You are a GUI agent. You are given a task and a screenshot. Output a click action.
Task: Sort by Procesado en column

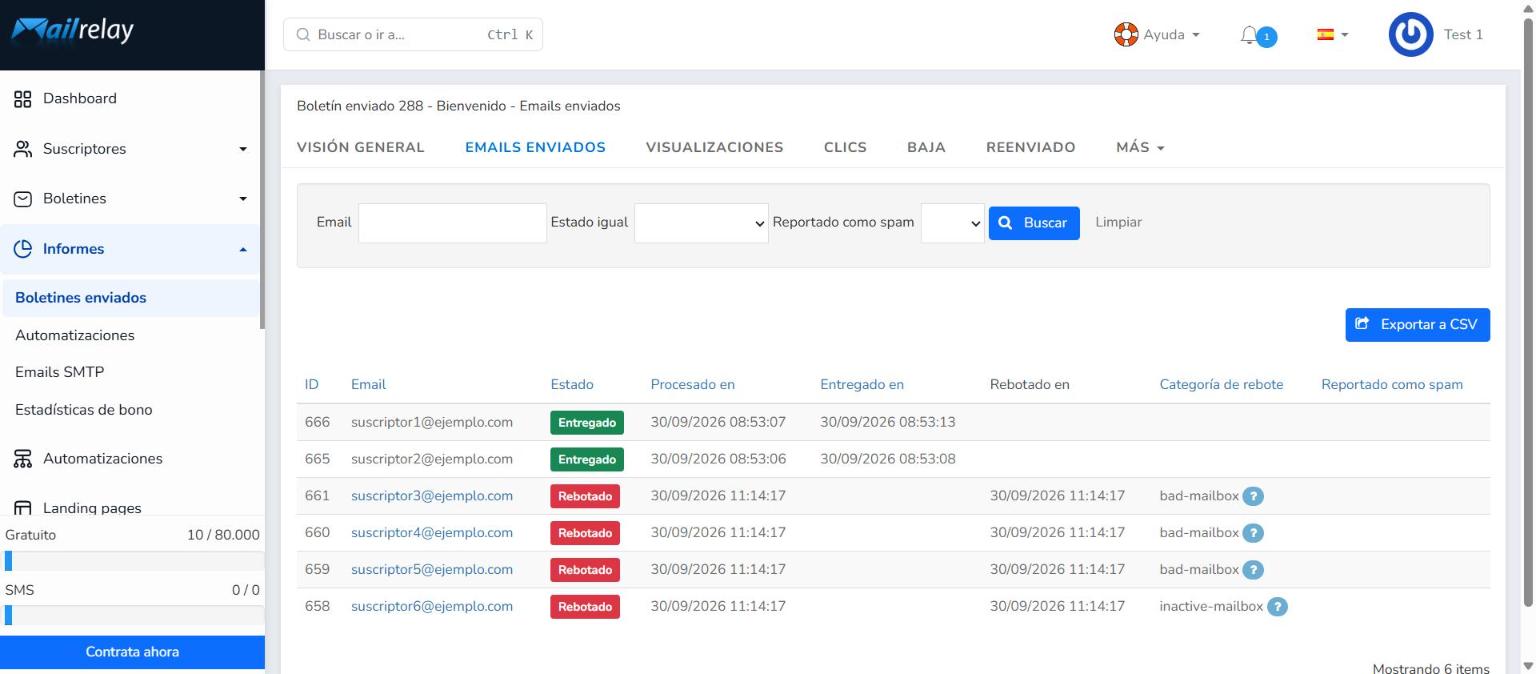[x=693, y=384]
